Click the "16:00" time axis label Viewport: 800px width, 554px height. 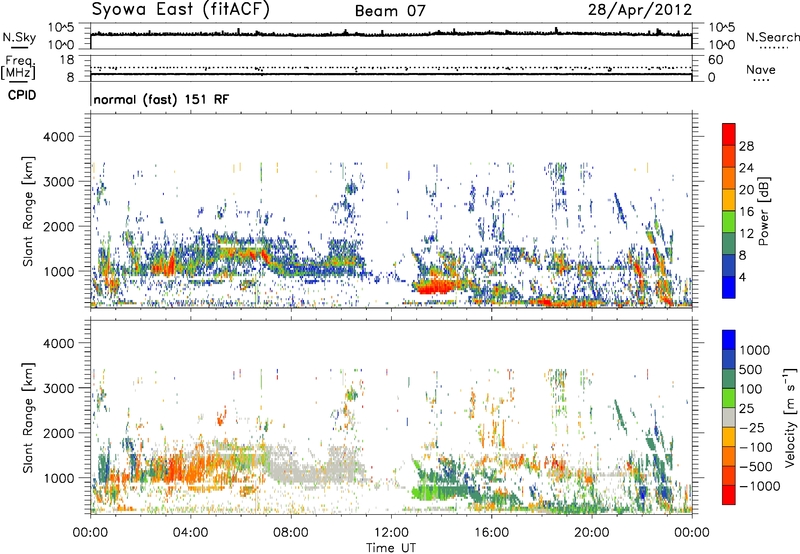tap(491, 533)
